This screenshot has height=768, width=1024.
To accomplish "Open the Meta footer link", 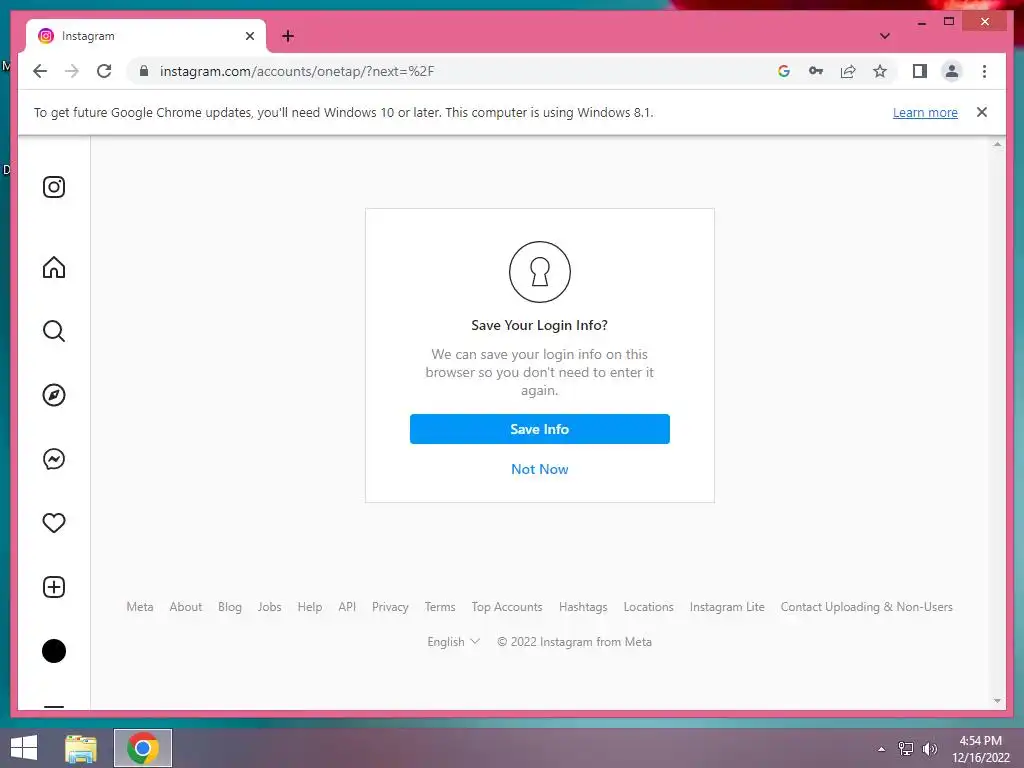I will pyautogui.click(x=140, y=607).
